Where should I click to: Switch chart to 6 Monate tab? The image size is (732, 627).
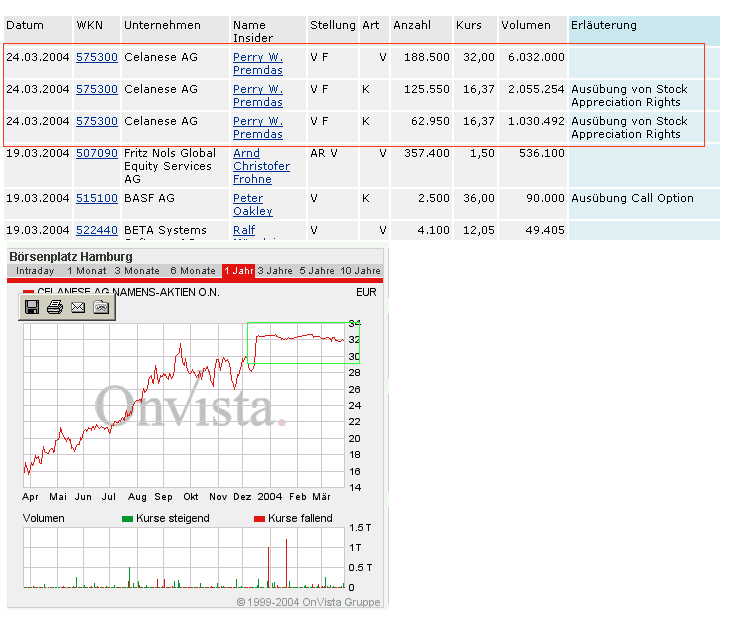click(193, 271)
